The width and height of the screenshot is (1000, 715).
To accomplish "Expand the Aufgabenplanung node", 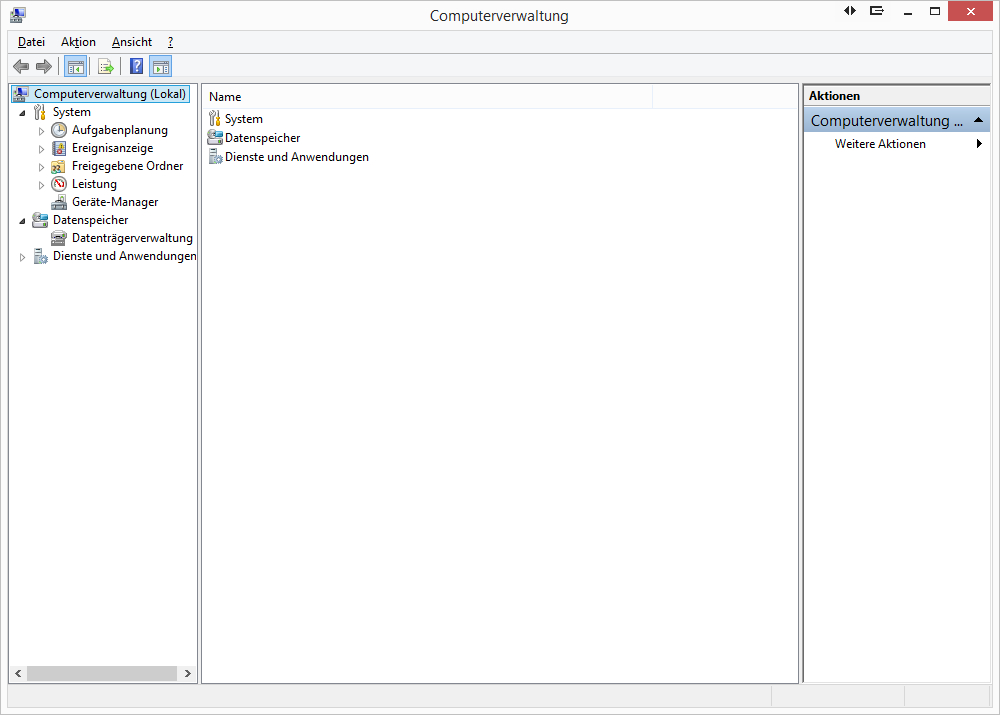I will [41, 131].
